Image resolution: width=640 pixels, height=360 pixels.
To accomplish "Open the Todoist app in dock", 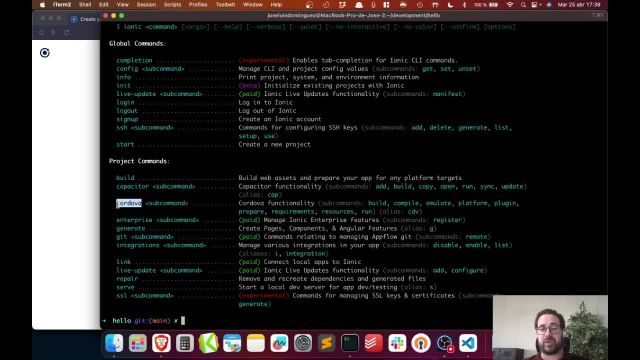I will point(373,343).
